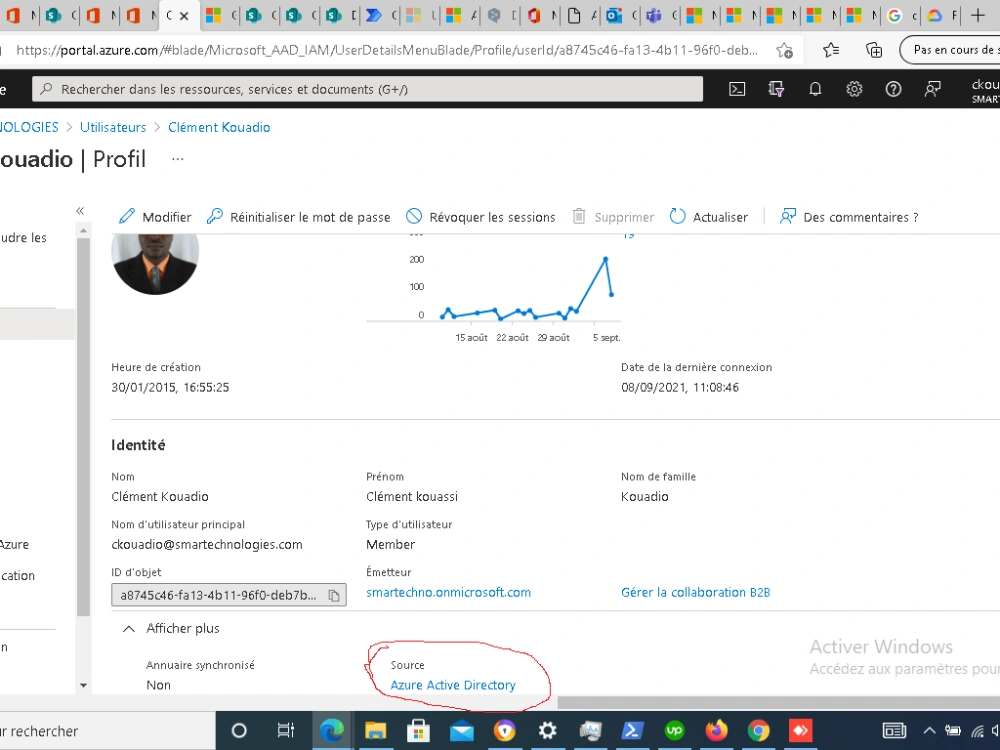Collapse the side menu with double chevron

click(80, 210)
